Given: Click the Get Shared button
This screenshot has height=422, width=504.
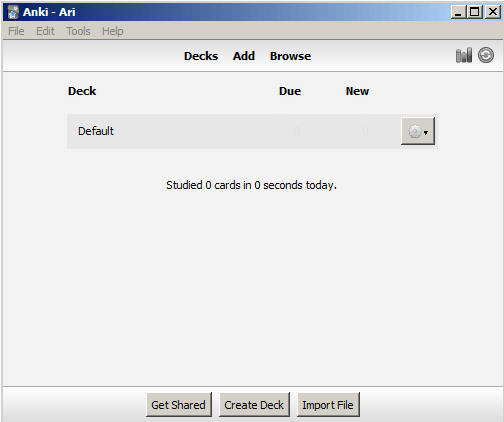Looking at the screenshot, I should click(179, 405).
